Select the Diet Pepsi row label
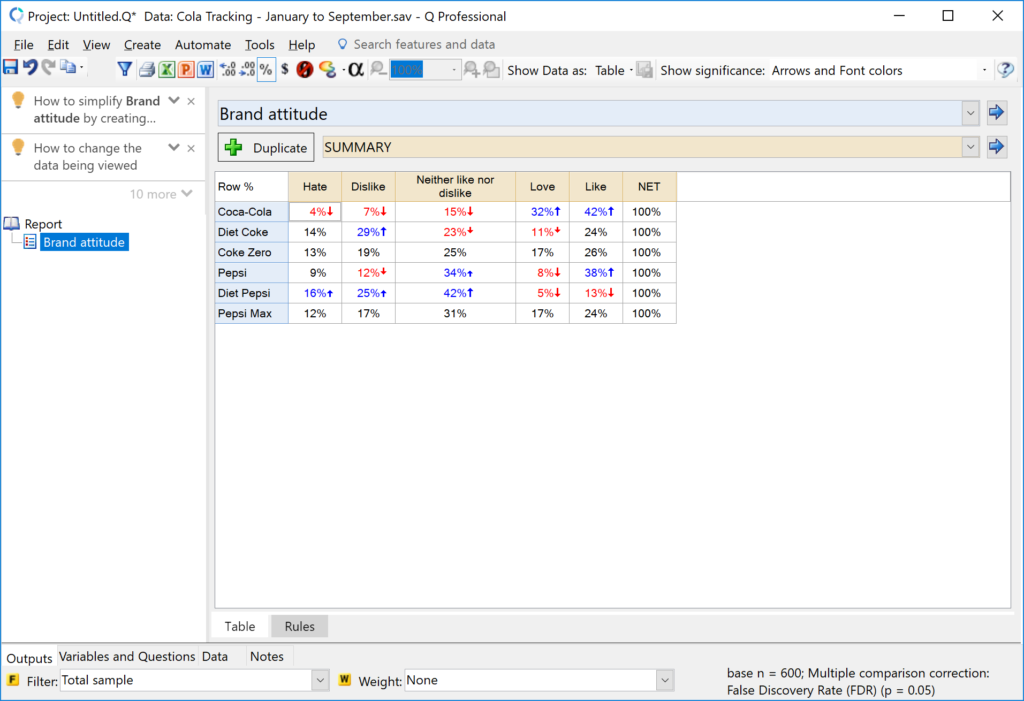1024x701 pixels. (x=251, y=293)
